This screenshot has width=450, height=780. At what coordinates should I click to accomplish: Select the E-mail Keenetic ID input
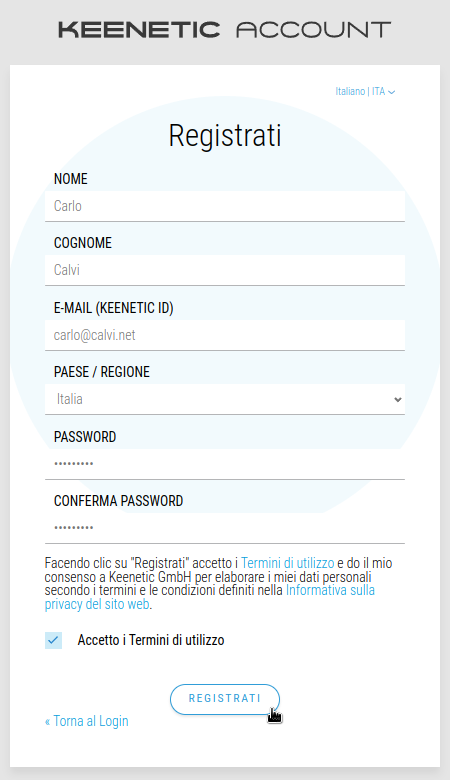point(225,335)
